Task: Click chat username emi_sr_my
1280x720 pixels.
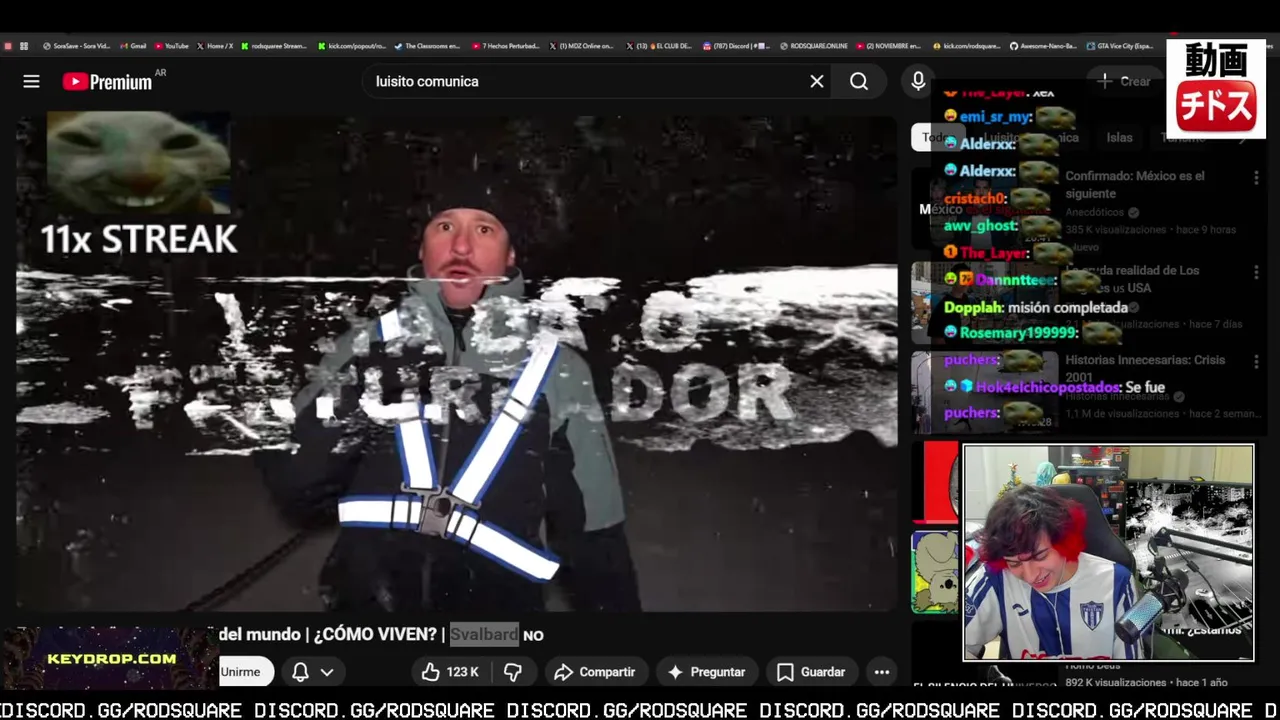Action: click(x=995, y=117)
